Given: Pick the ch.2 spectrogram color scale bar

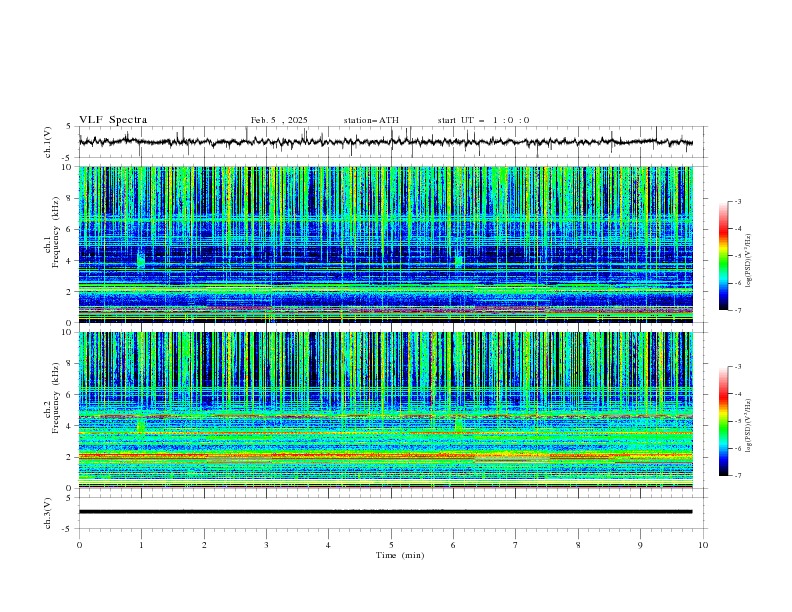Looking at the screenshot, I should 723,421.
